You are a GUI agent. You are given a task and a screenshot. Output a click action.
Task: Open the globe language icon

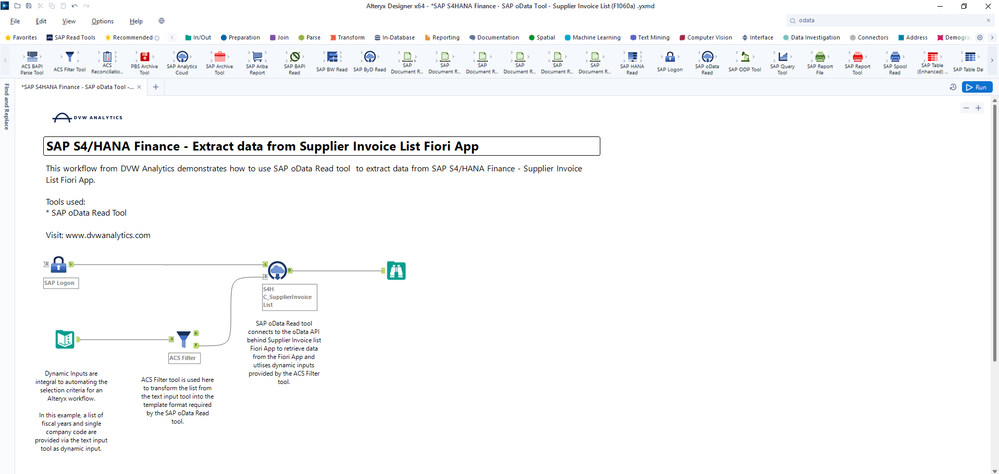tap(161, 21)
